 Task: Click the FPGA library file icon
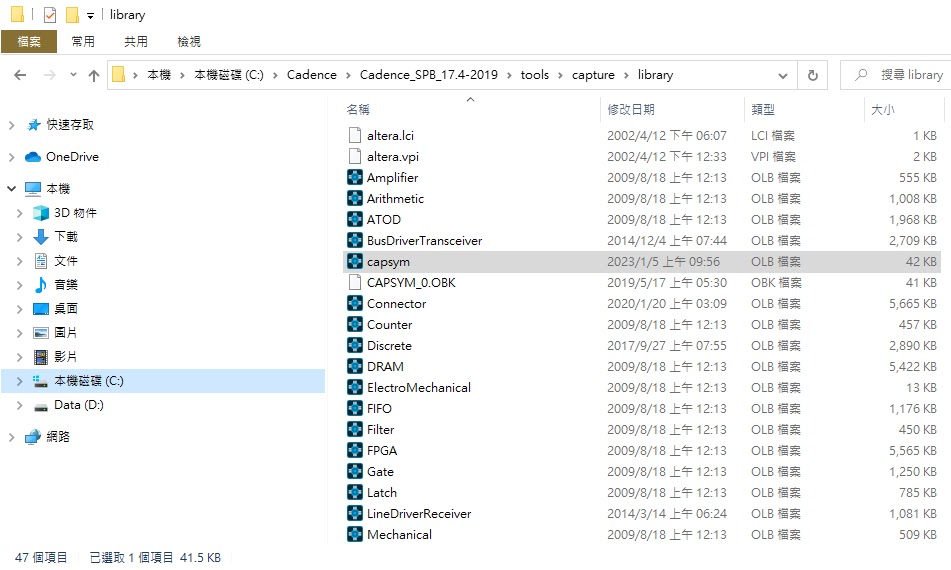point(355,451)
